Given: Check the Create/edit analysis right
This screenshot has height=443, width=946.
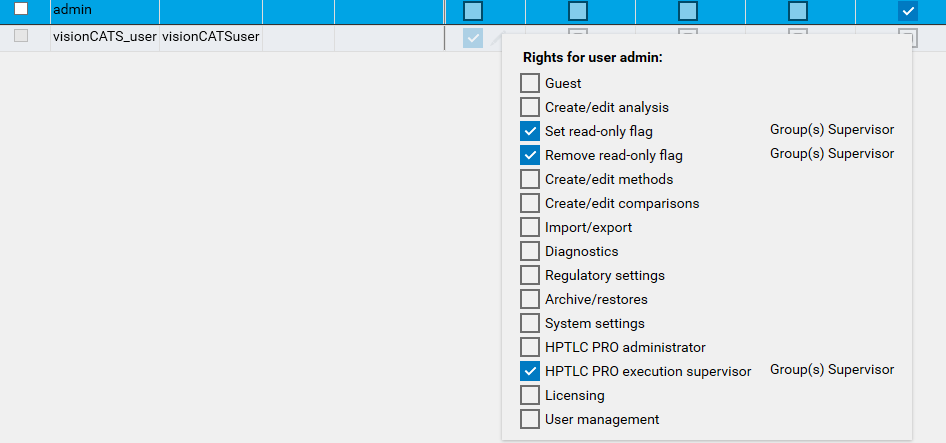Looking at the screenshot, I should (530, 107).
